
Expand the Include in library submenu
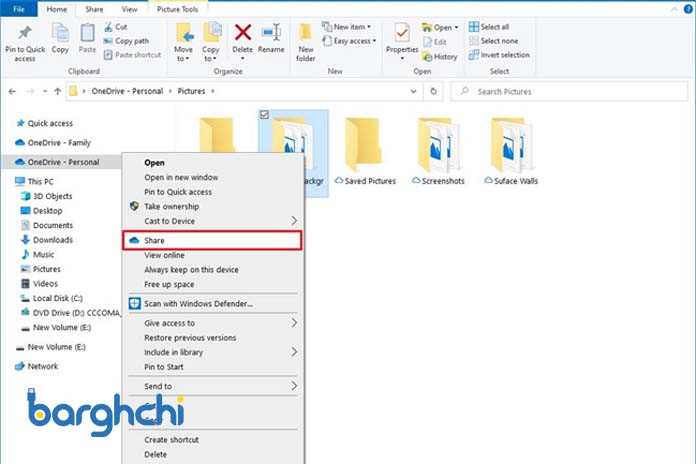click(x=214, y=352)
